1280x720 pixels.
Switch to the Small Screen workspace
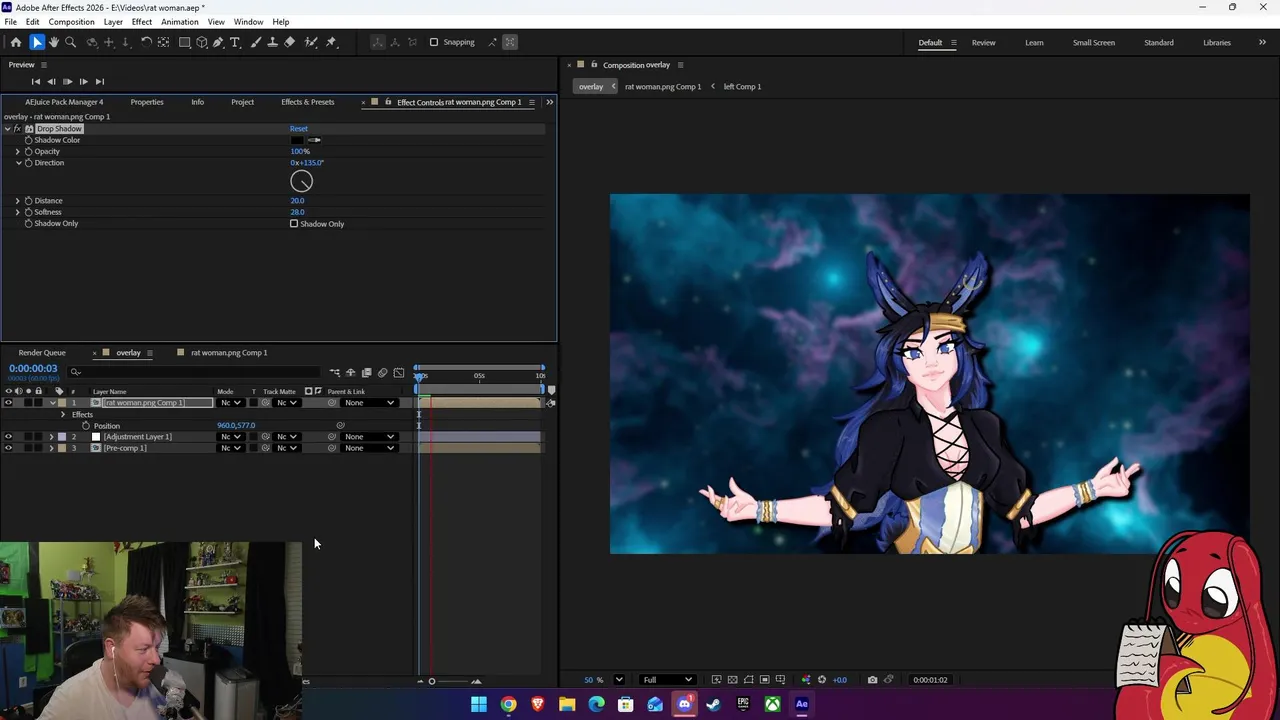pos(1094,43)
